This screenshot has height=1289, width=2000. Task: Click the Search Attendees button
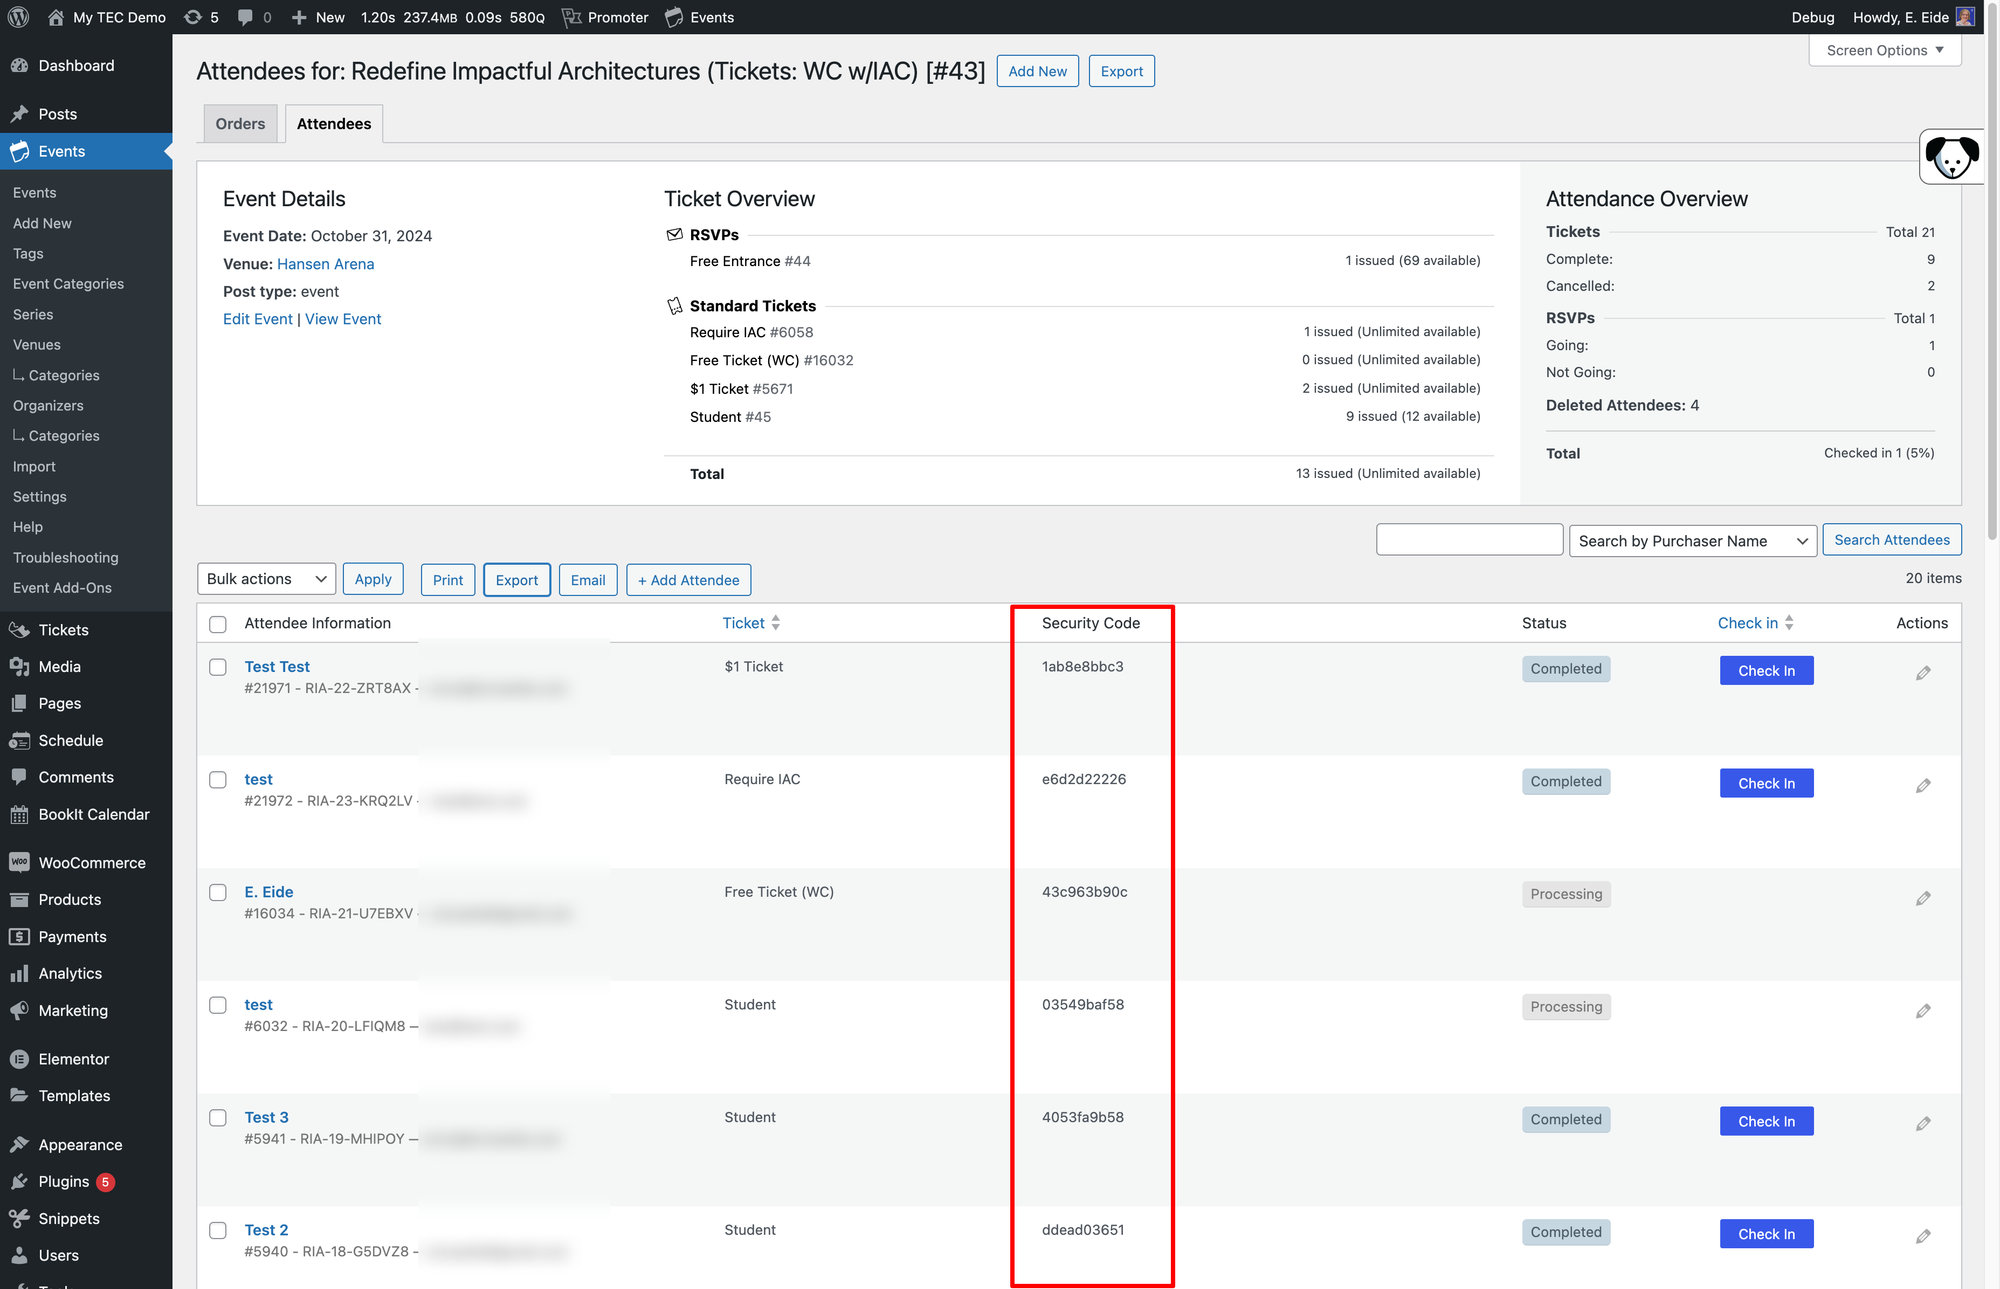pos(1891,540)
